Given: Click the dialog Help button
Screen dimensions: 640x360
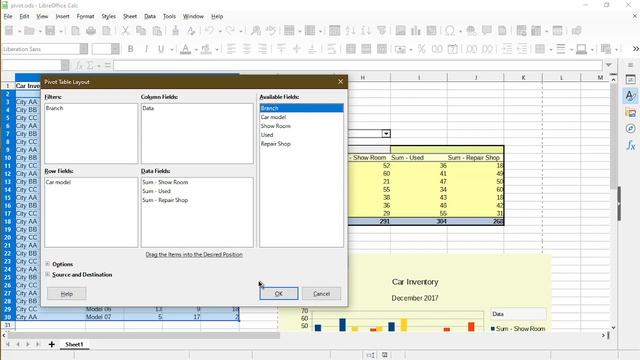Looking at the screenshot, I should (x=67, y=293).
